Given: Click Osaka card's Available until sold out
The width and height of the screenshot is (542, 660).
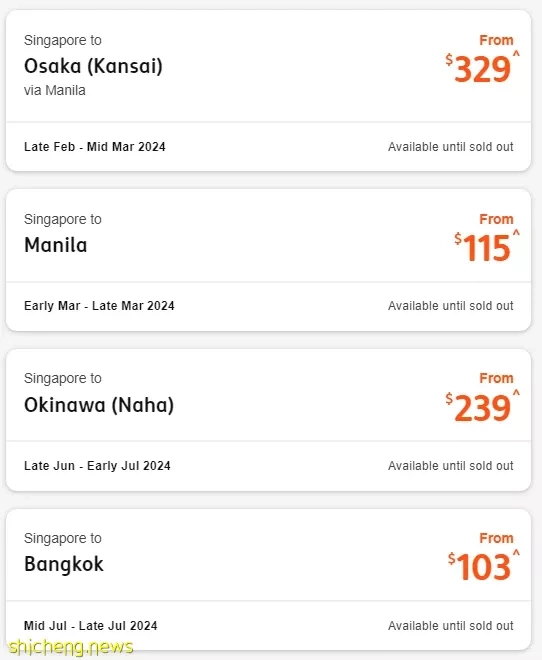Looking at the screenshot, I should coord(451,146).
